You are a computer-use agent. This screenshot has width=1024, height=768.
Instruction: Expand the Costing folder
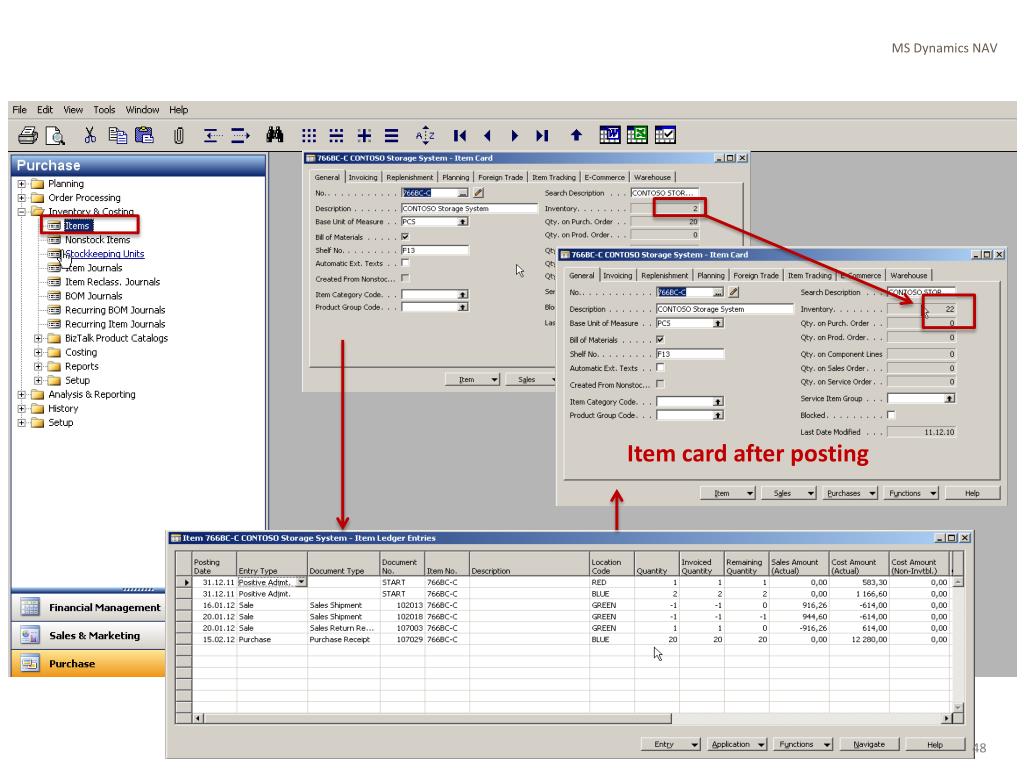pyautogui.click(x=39, y=352)
